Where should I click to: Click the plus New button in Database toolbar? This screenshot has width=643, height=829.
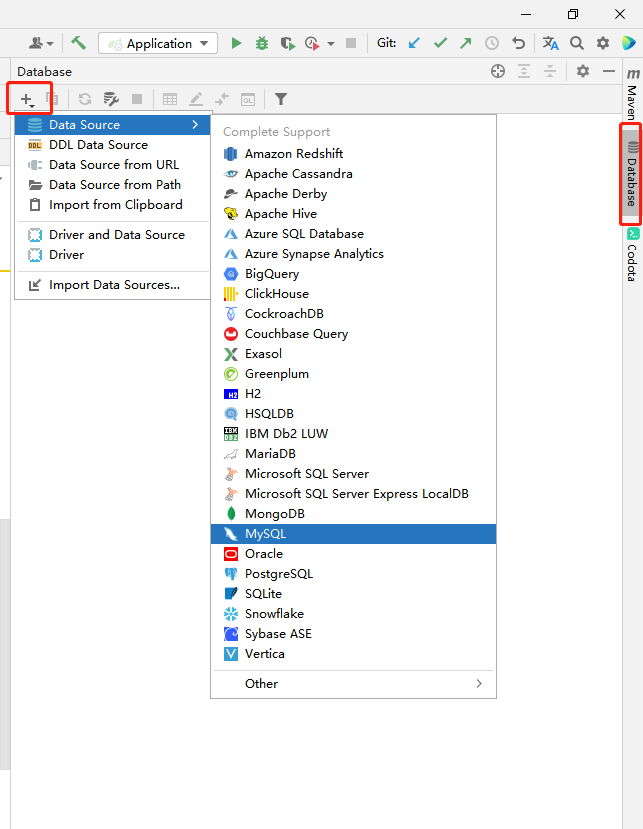pos(27,99)
